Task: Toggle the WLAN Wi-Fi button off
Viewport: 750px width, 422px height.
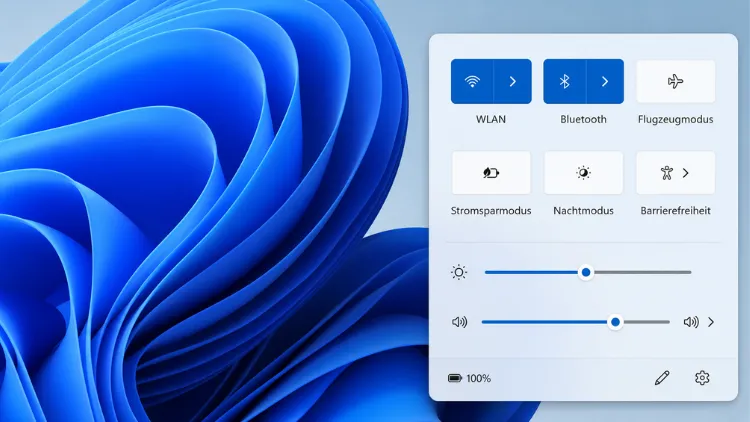Action: tap(472, 81)
